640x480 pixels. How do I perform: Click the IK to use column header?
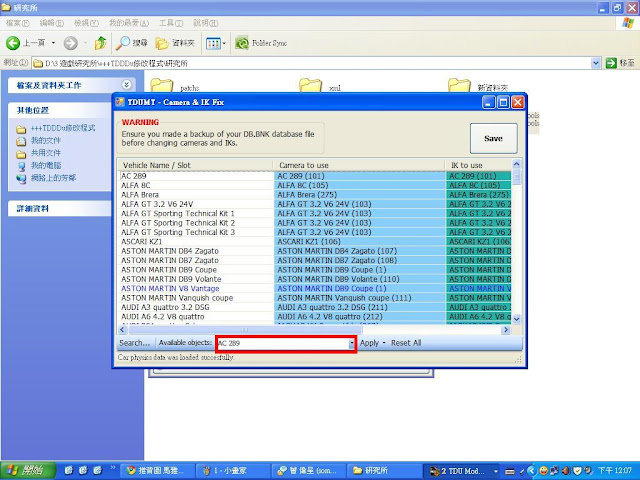(x=478, y=165)
